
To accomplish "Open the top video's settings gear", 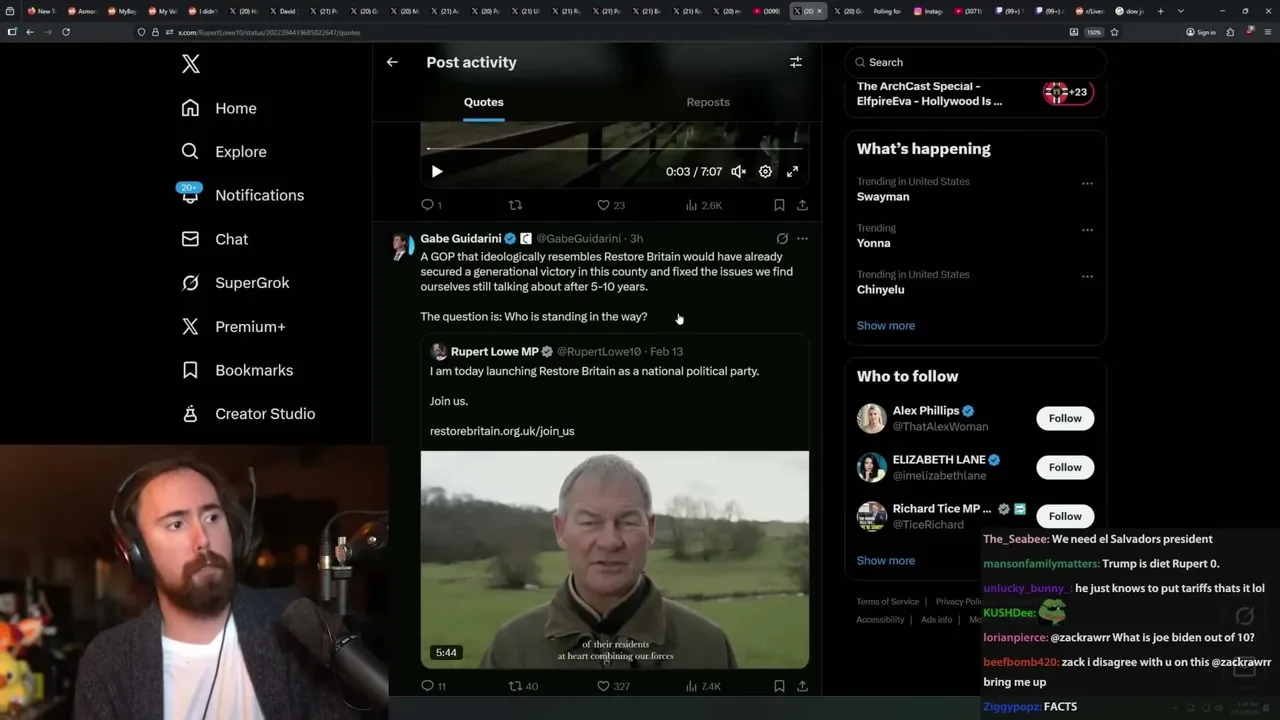I will [x=765, y=172].
